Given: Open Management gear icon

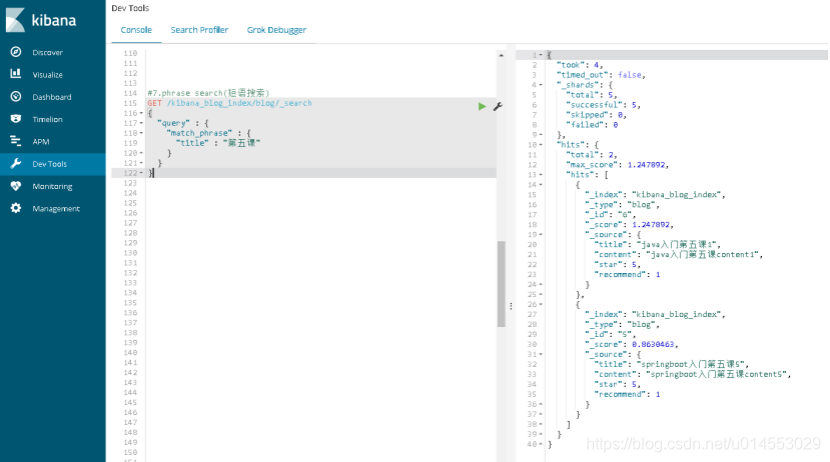Looking at the screenshot, I should [16, 208].
